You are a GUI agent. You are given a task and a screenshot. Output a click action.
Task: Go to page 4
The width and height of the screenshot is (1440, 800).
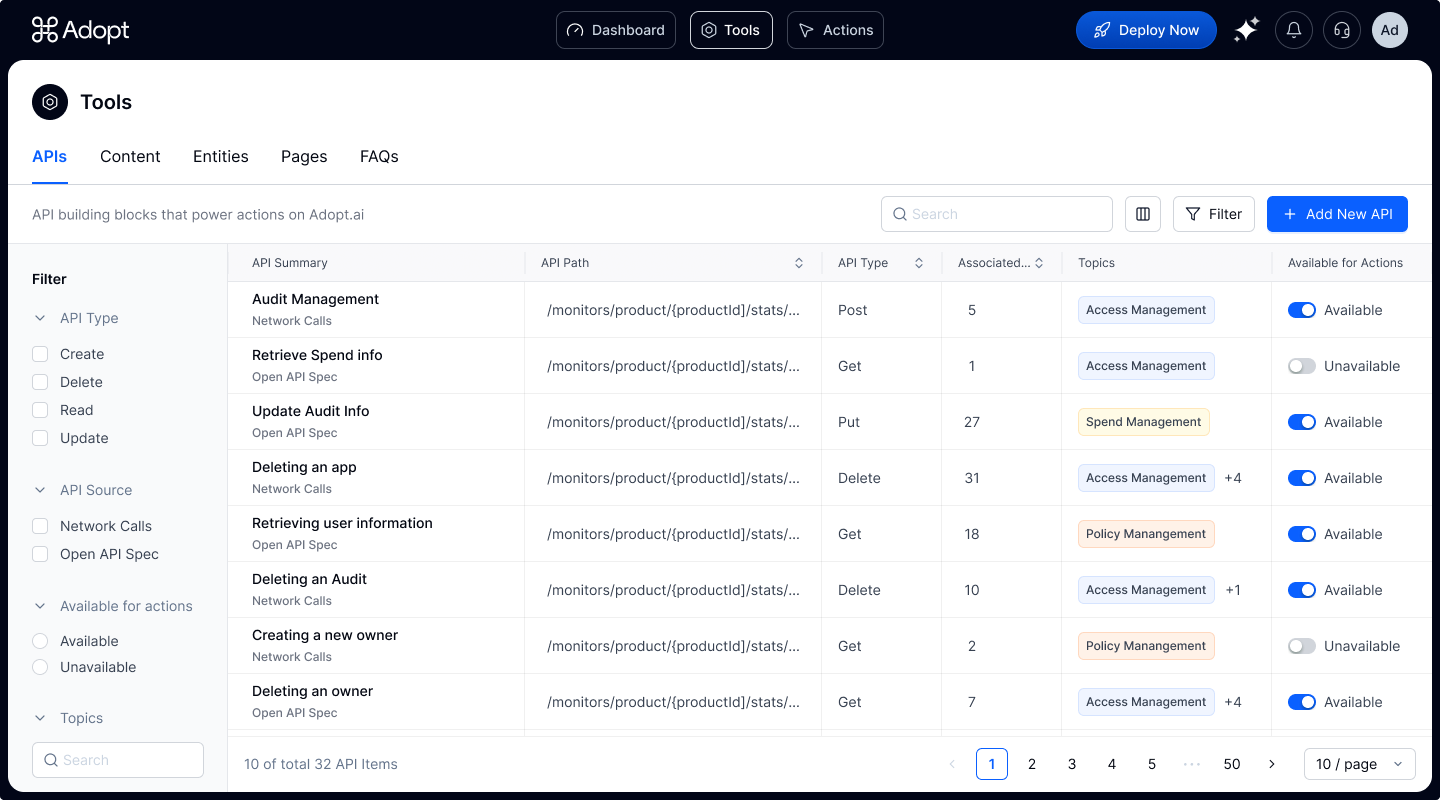(1112, 764)
